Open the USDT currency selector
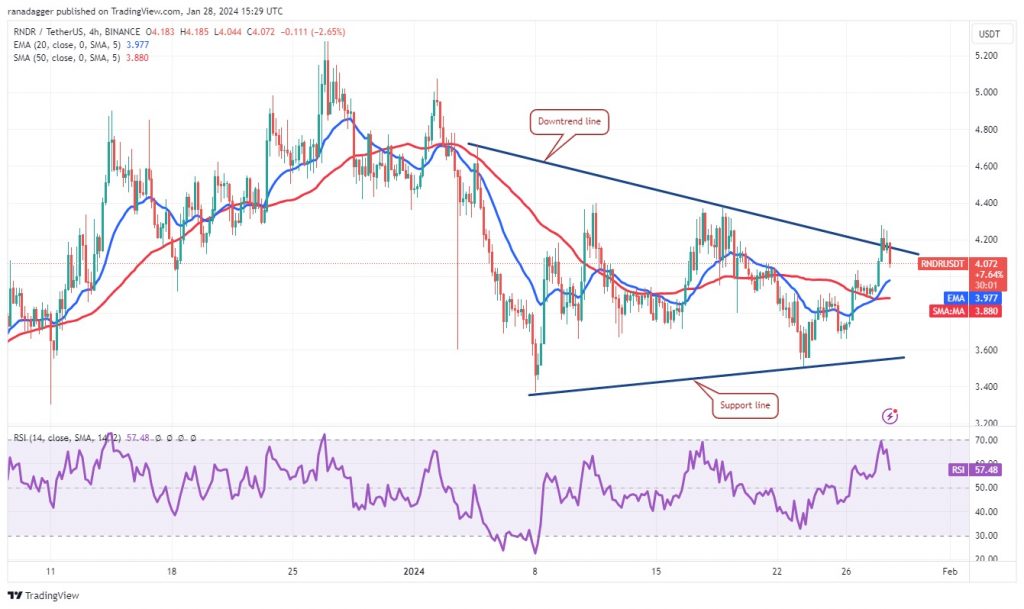 (x=989, y=34)
